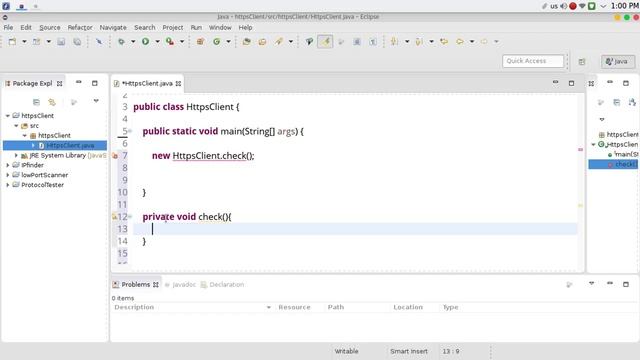Click the Run with coverage icon

click(x=170, y=42)
